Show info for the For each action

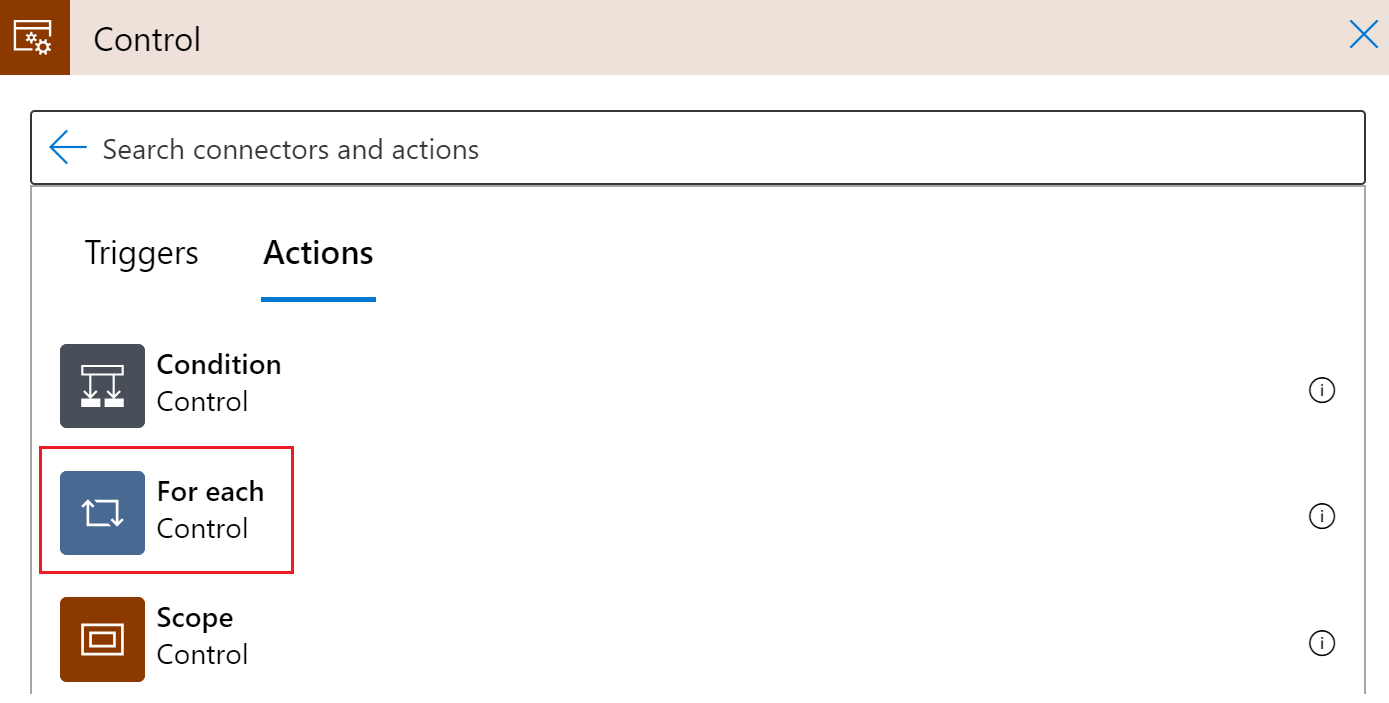coord(1321,516)
